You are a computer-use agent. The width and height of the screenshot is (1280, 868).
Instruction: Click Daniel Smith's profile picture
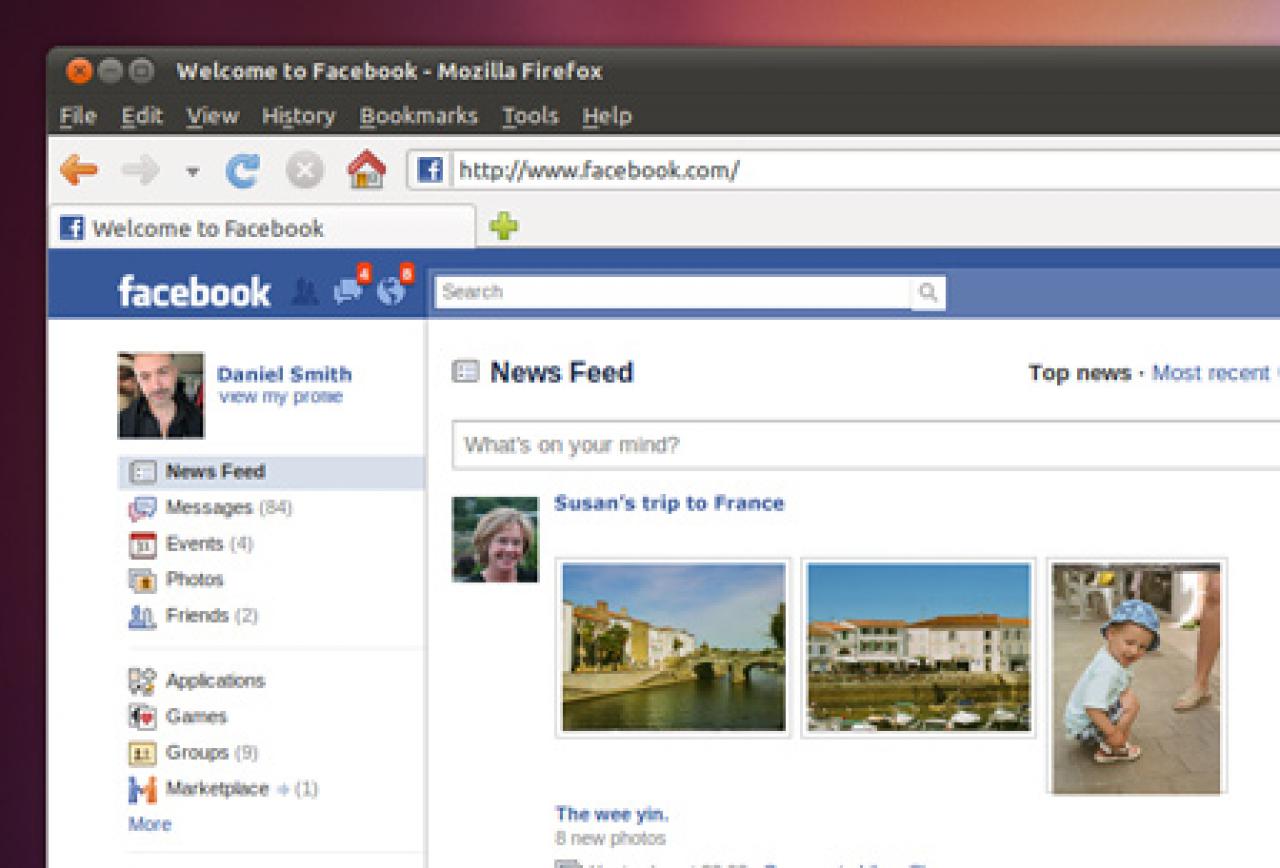[161, 395]
